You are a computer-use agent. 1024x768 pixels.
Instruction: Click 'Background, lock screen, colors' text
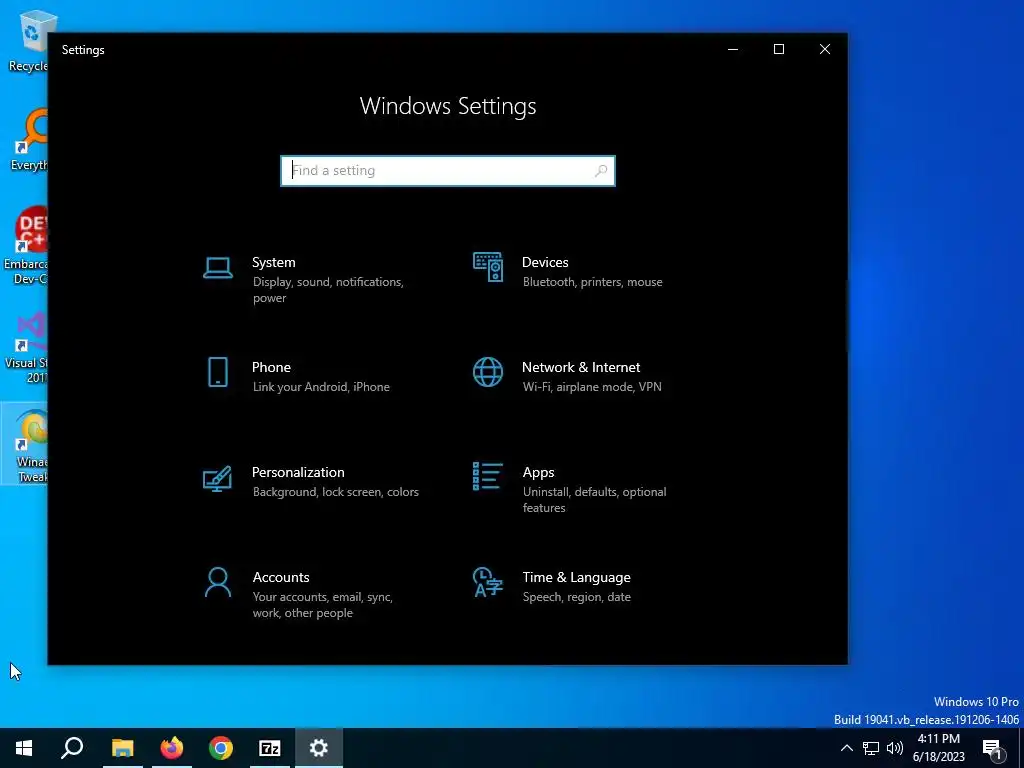(x=336, y=492)
